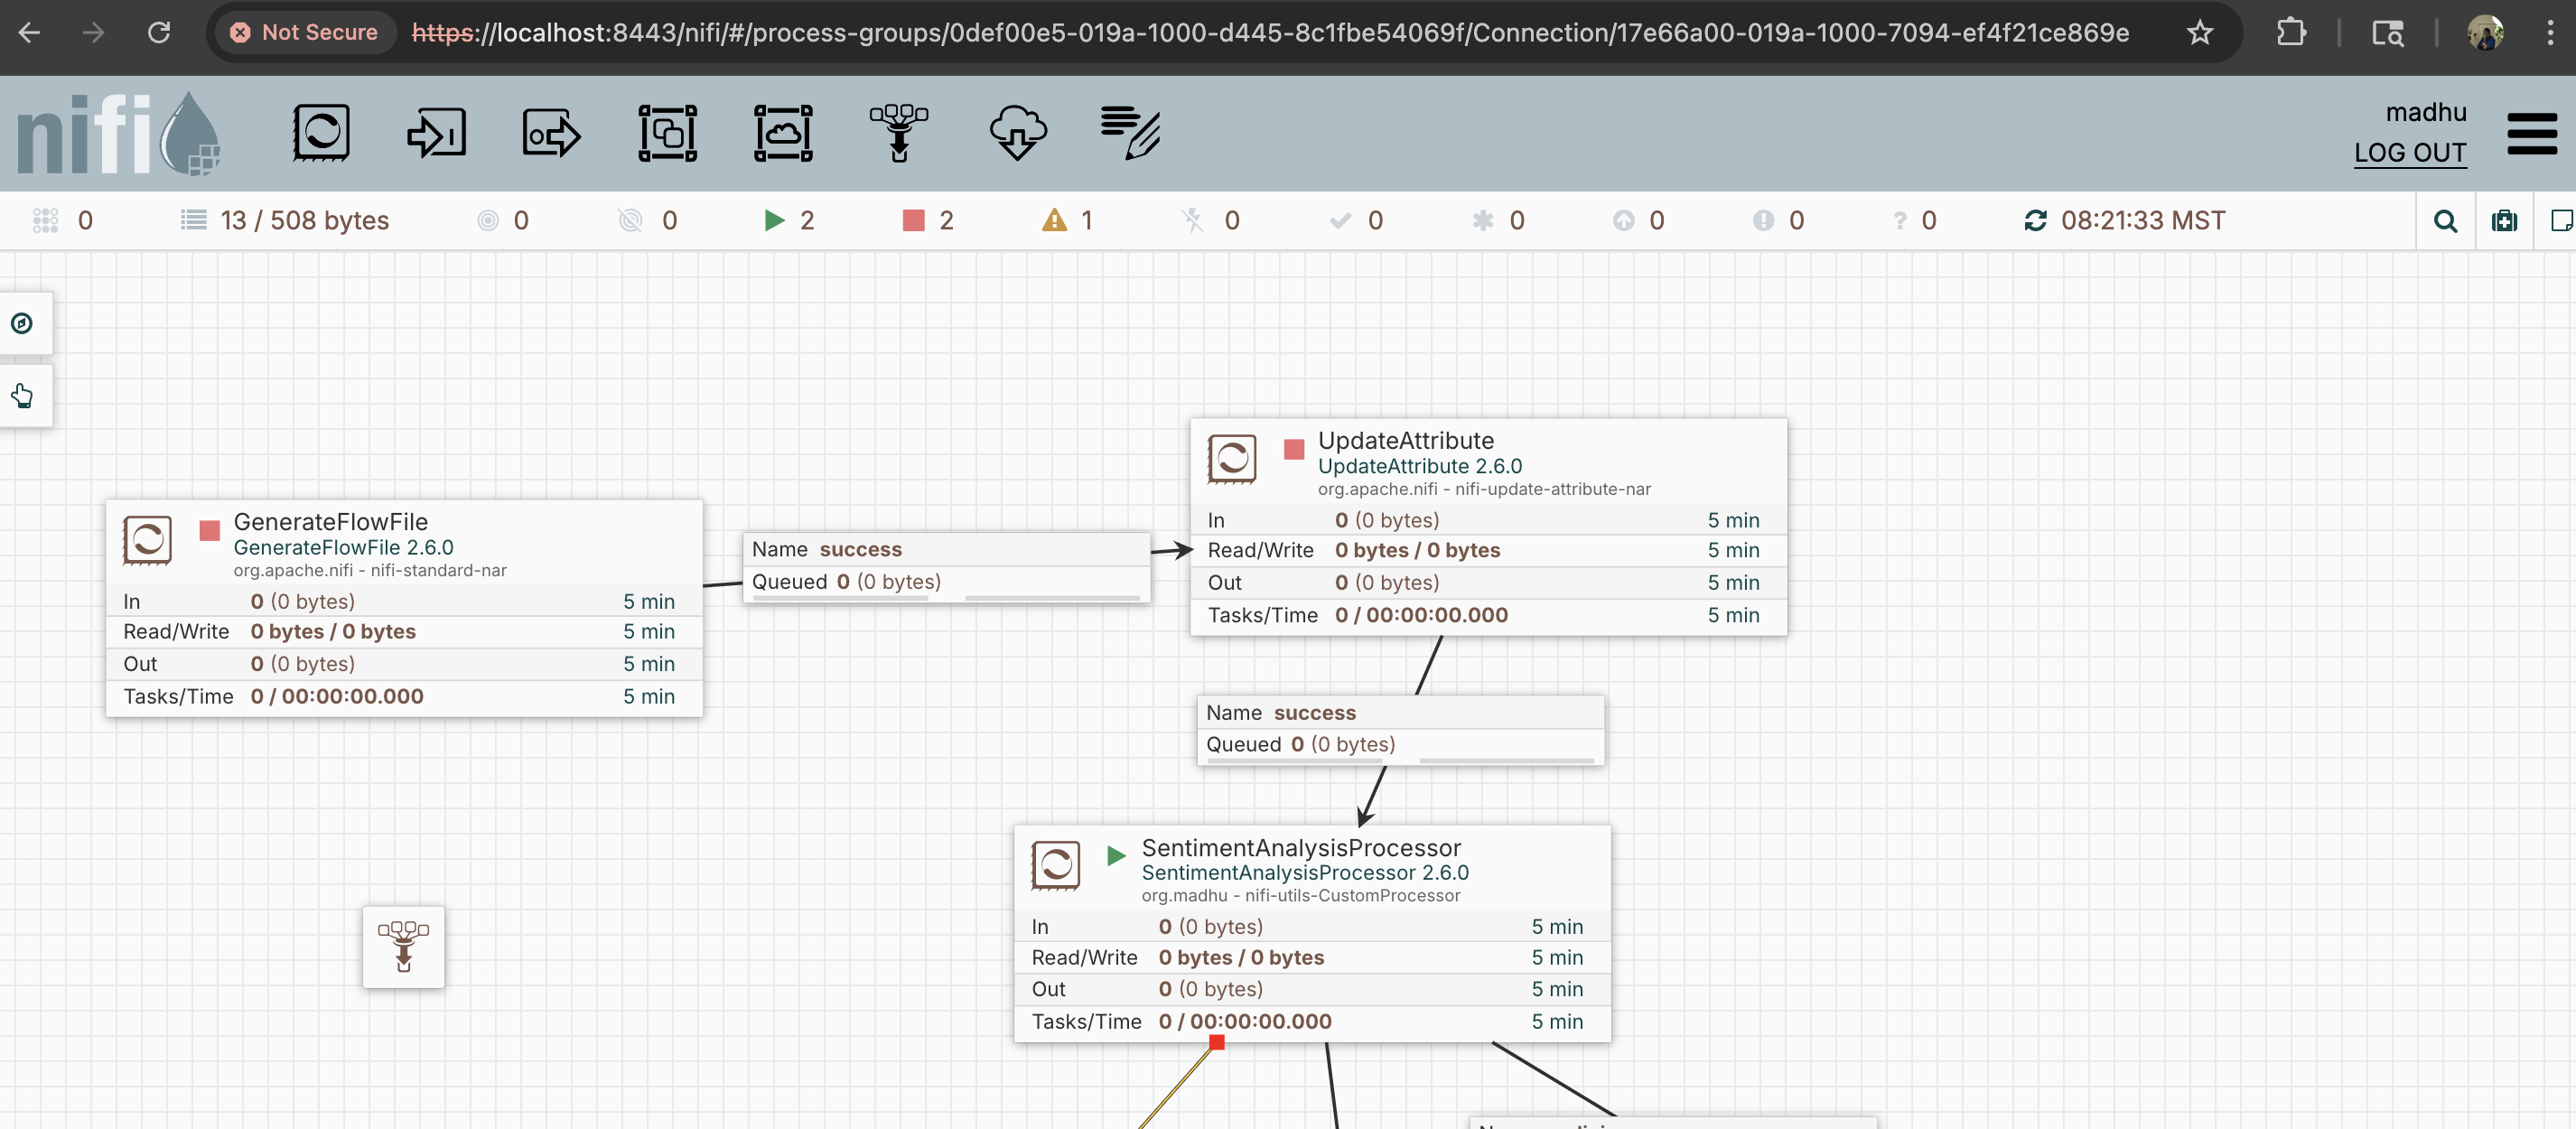Click the red connection bend point handle
This screenshot has height=1129, width=2576.
coord(1217,1043)
